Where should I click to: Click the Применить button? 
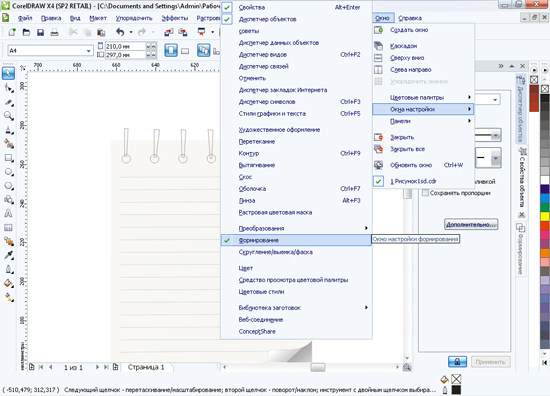tap(490, 362)
